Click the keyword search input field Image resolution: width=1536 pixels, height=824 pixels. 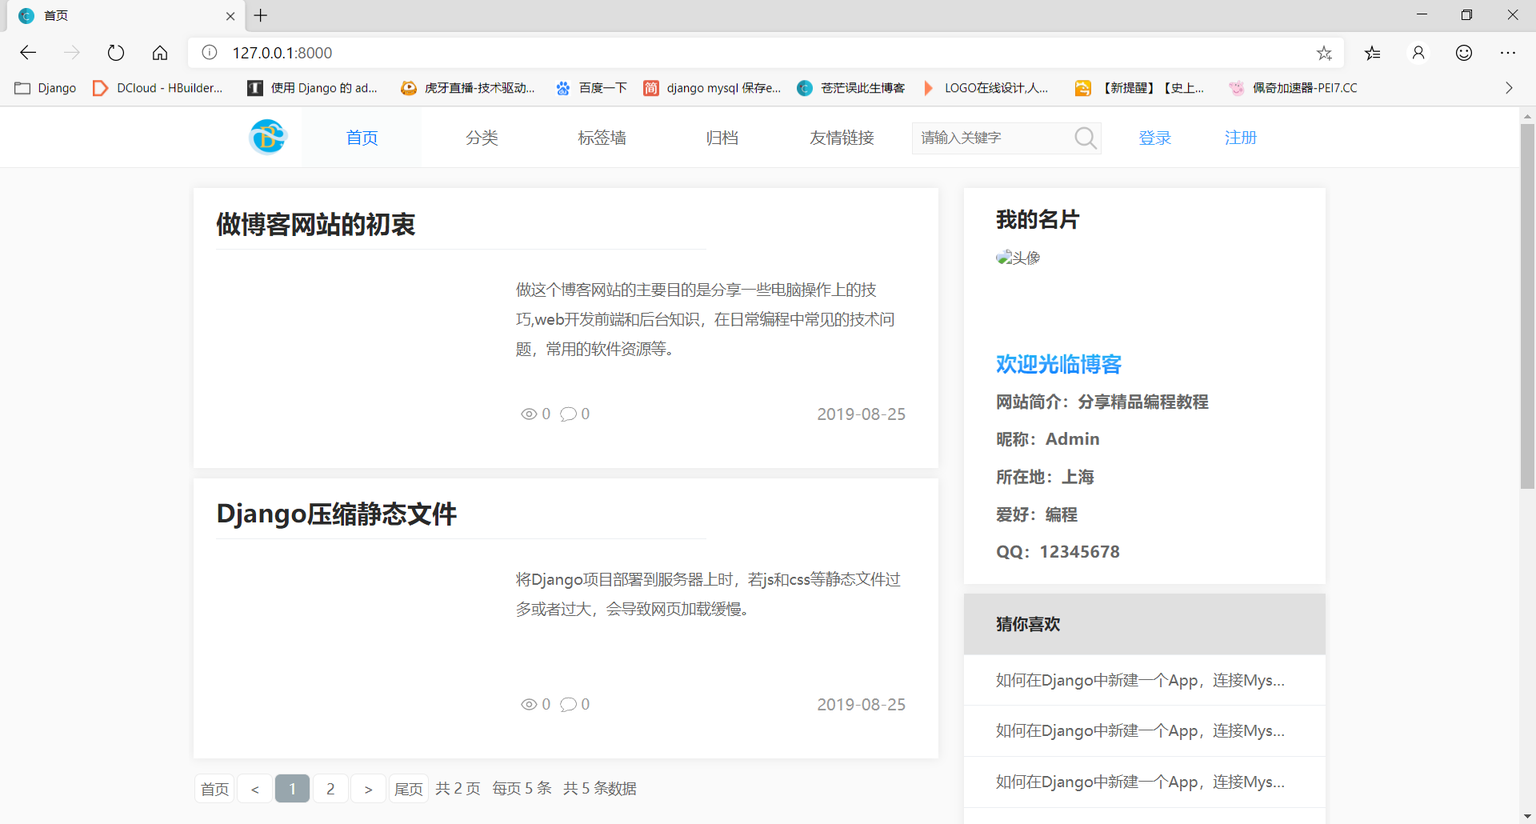(x=992, y=138)
